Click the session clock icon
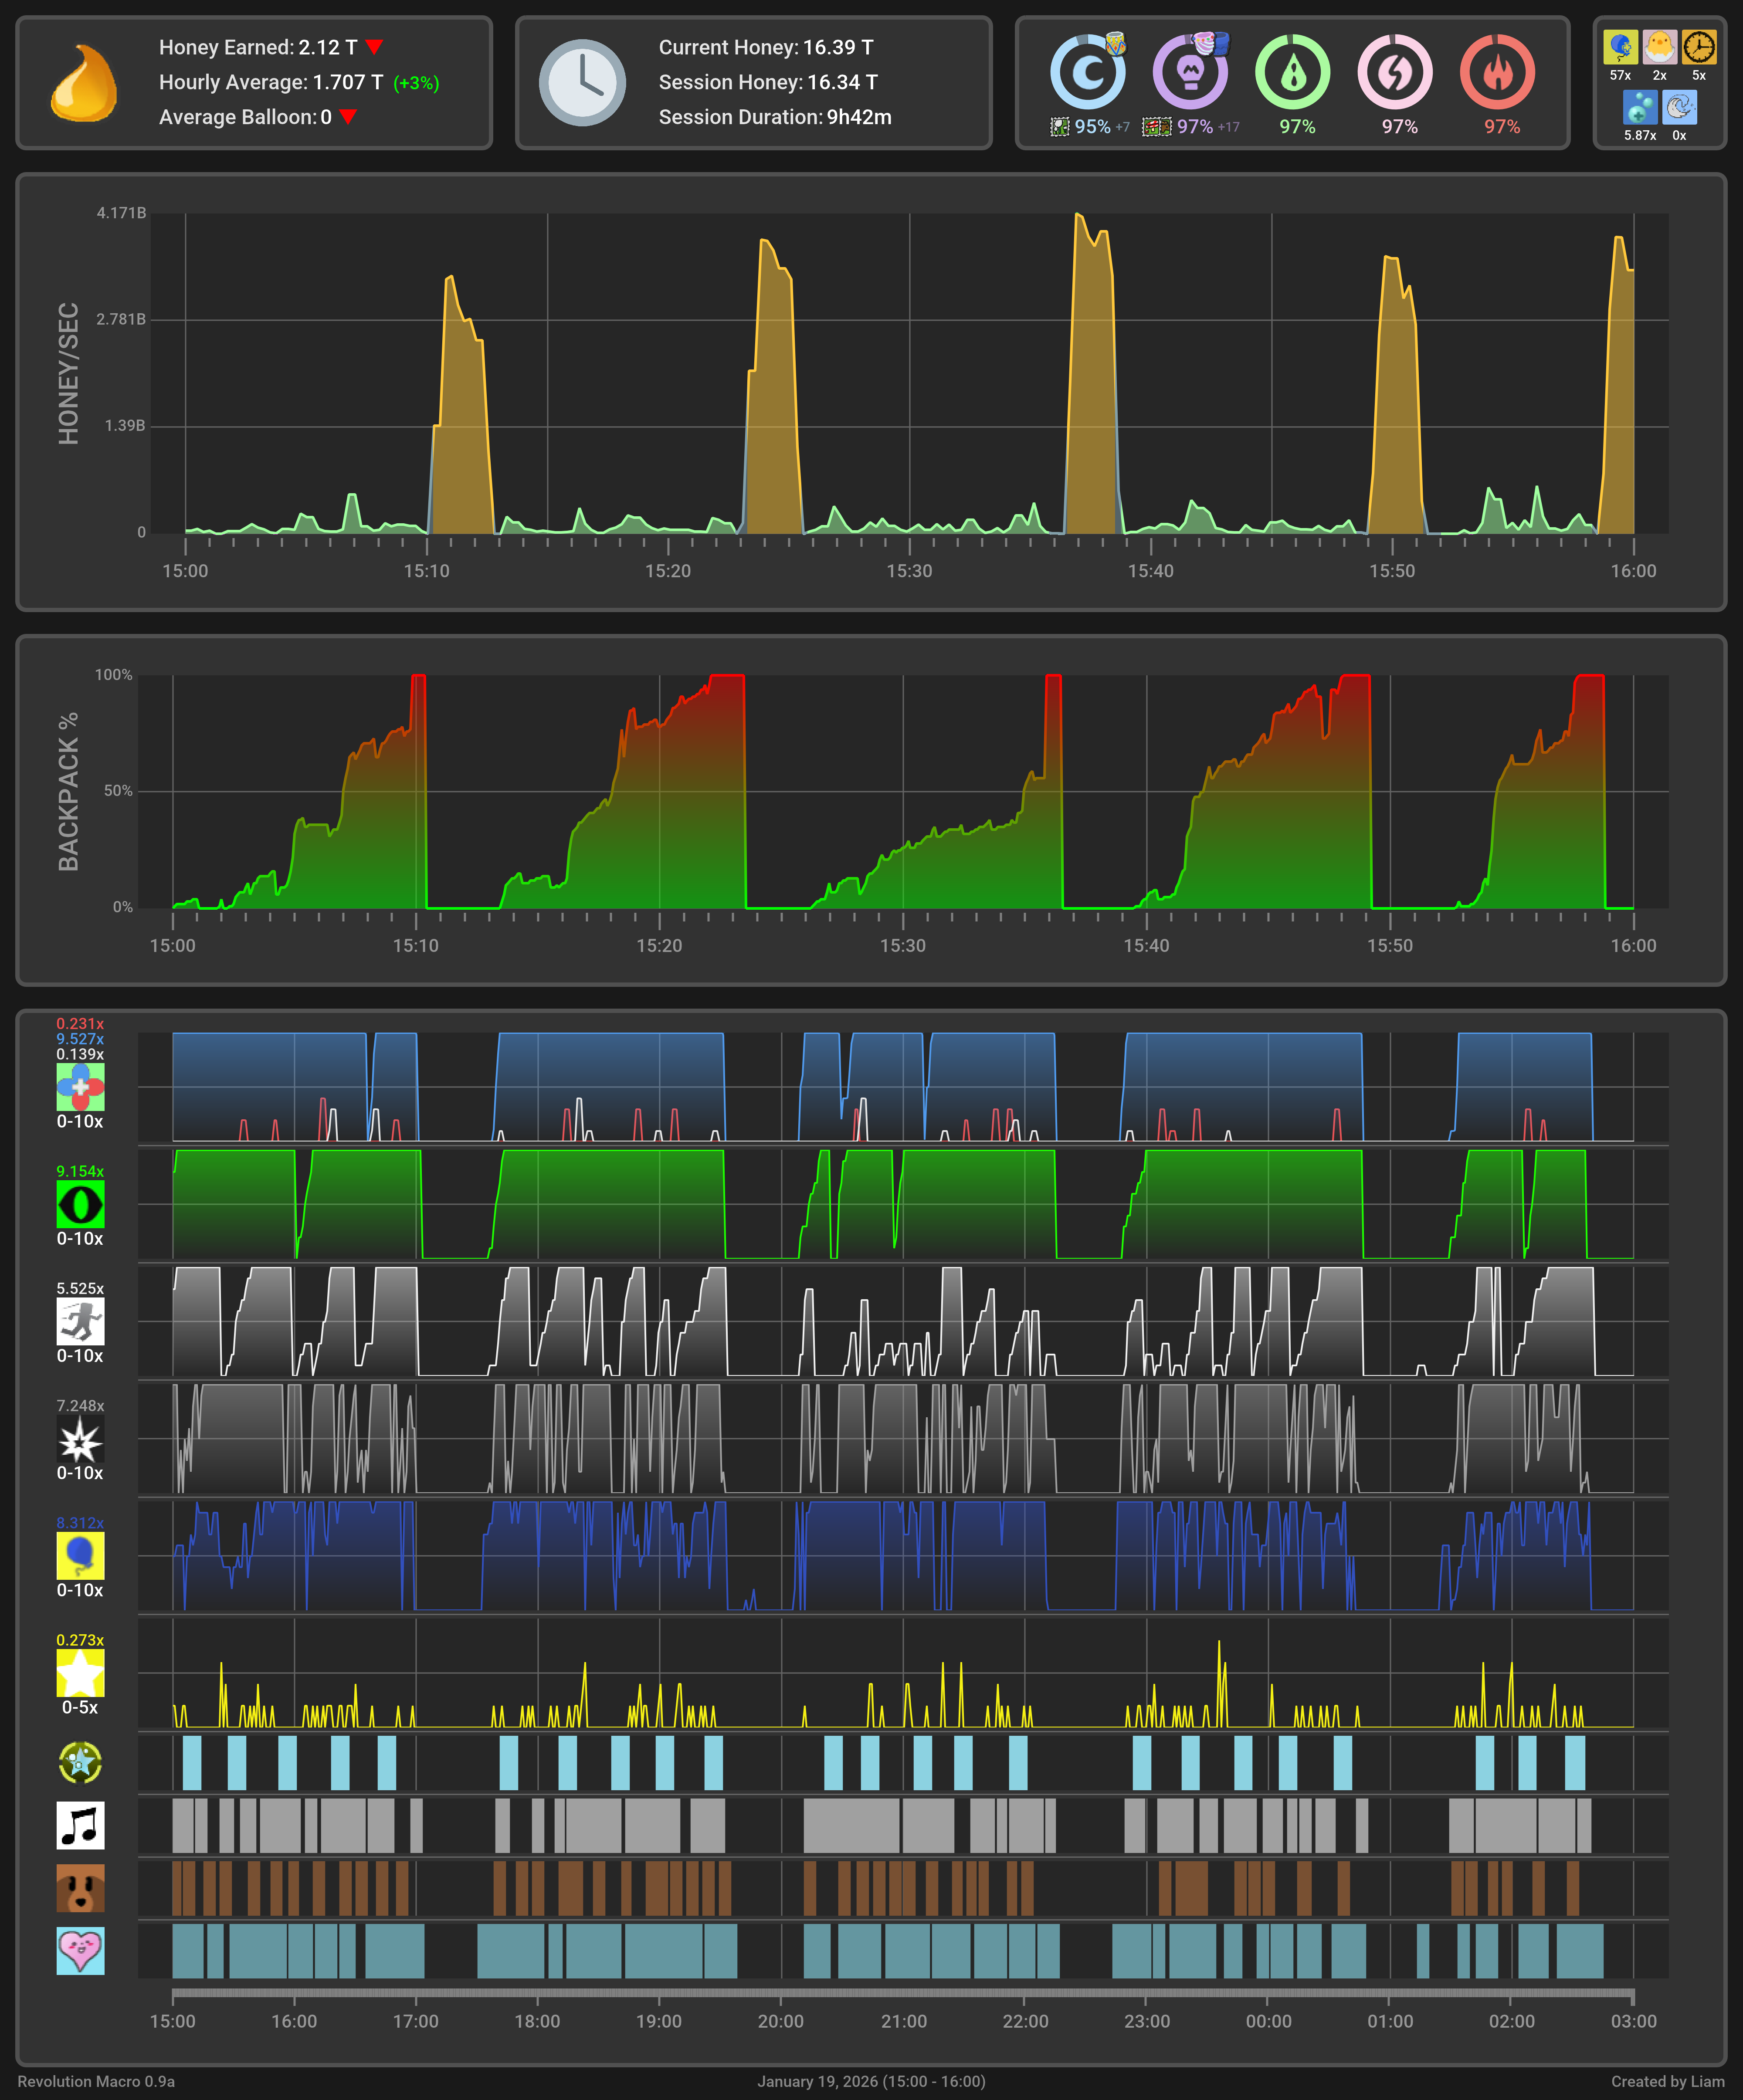1743x2100 pixels. pos(582,83)
